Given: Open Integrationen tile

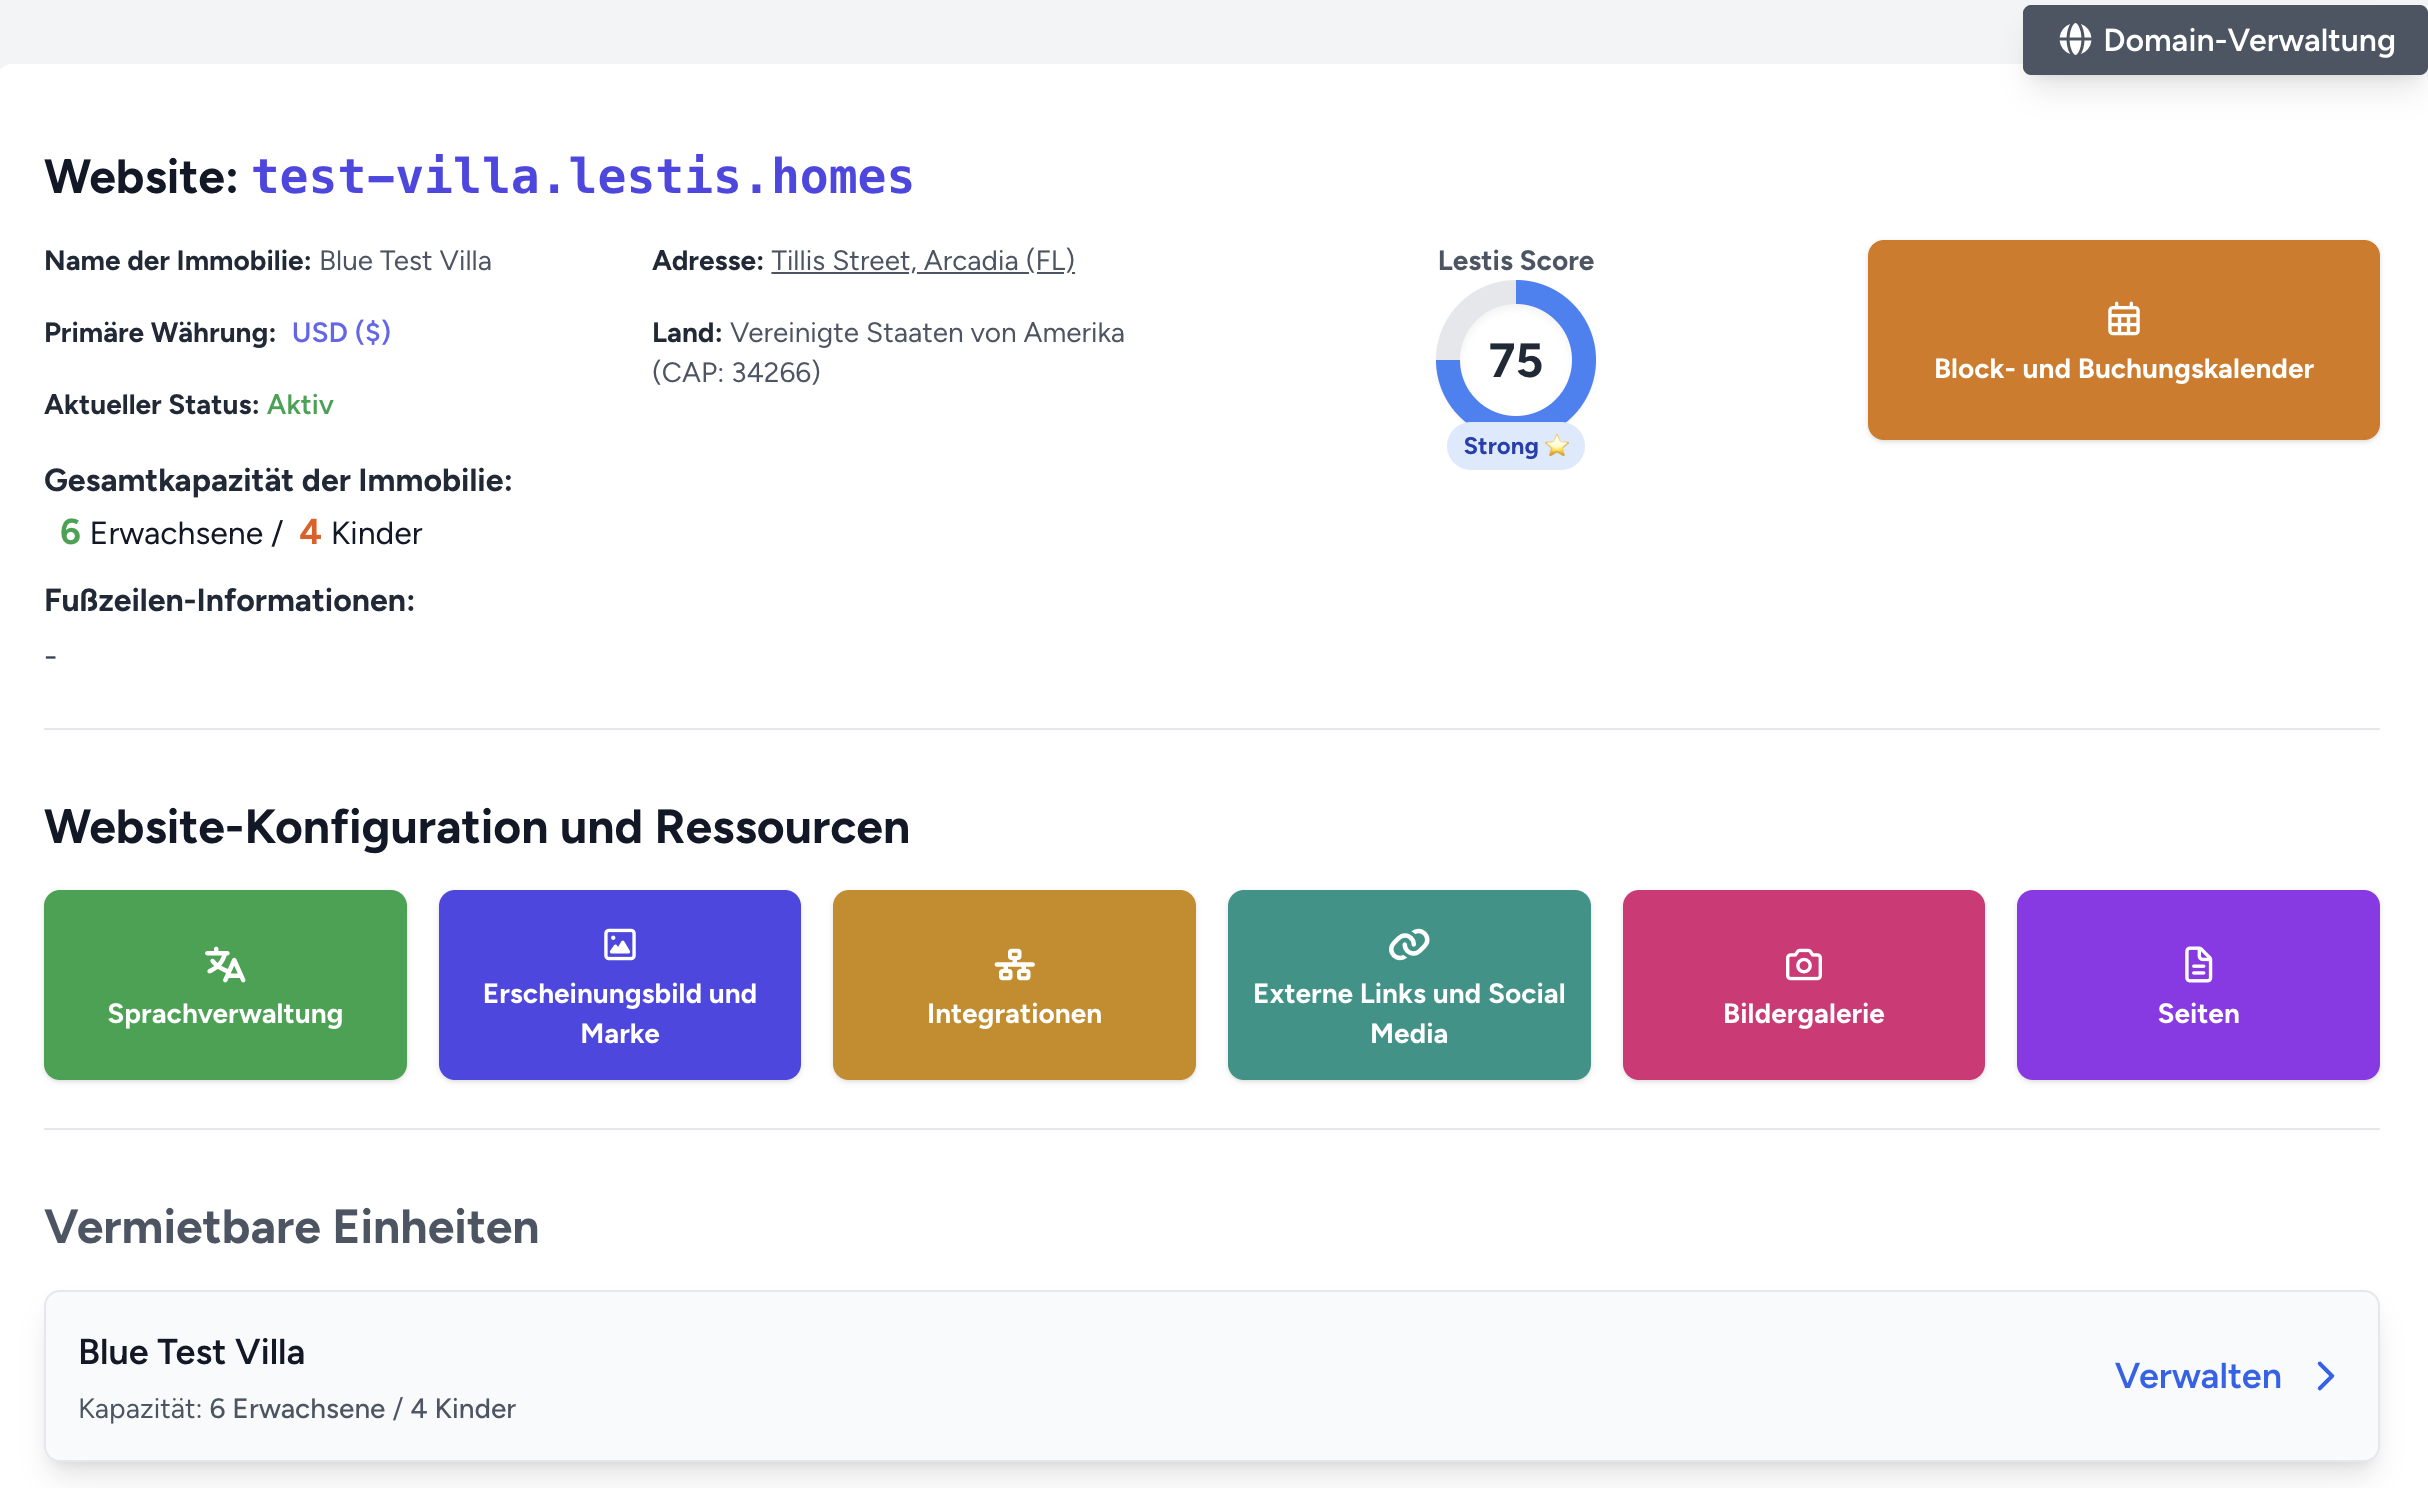Looking at the screenshot, I should pos(1014,985).
